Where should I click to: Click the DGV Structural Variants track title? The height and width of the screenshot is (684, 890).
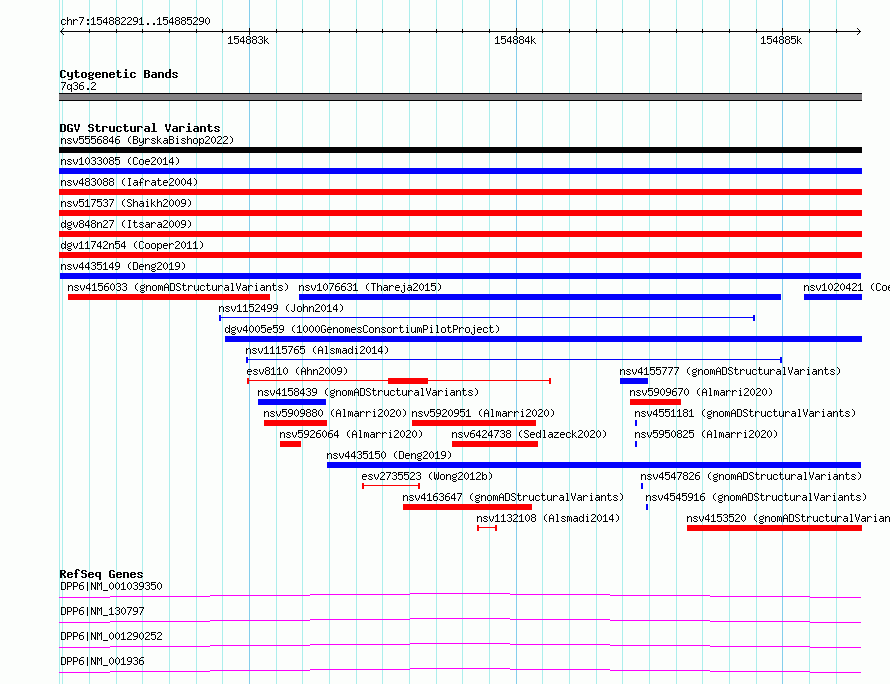[140, 128]
